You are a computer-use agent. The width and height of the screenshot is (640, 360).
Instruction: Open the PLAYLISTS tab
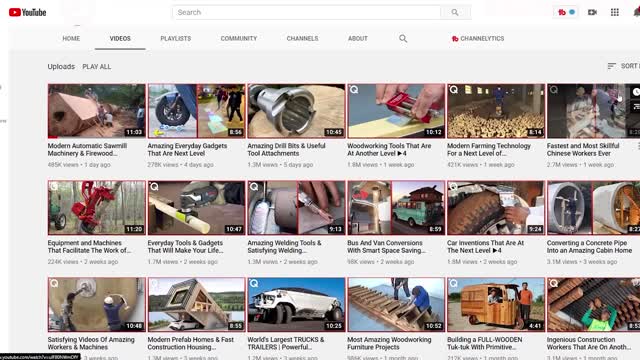point(176,38)
